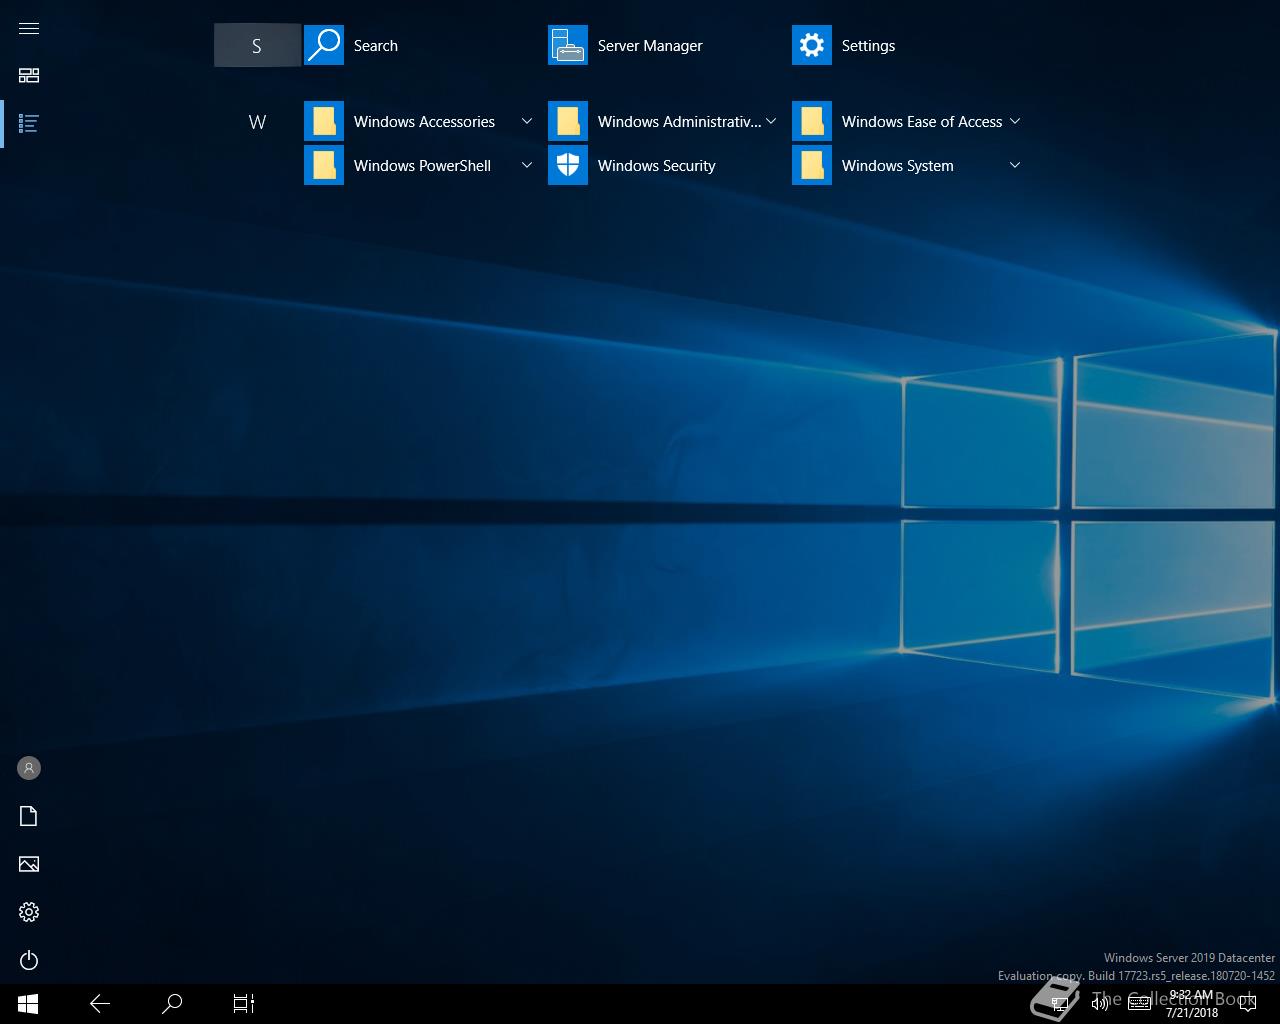This screenshot has width=1280, height=1024.
Task: Click Windows System folder icon
Action: tap(812, 165)
